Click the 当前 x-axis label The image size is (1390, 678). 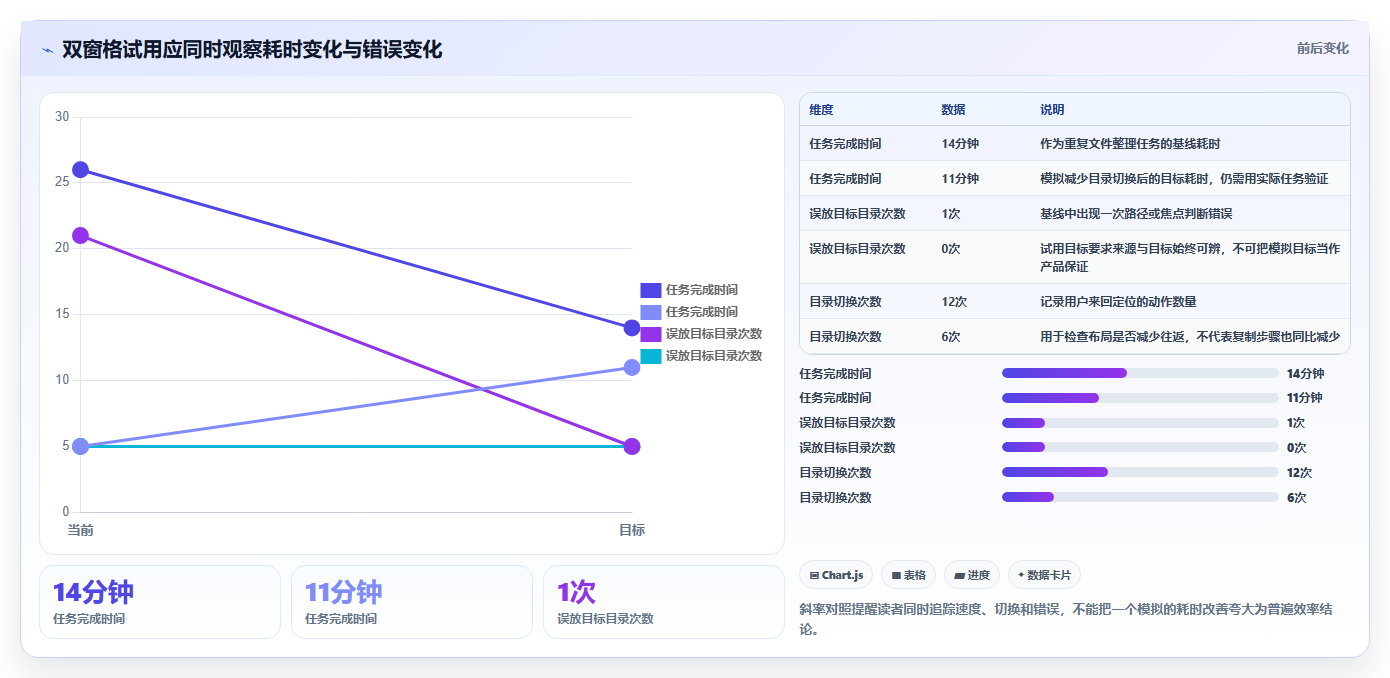coord(80,530)
